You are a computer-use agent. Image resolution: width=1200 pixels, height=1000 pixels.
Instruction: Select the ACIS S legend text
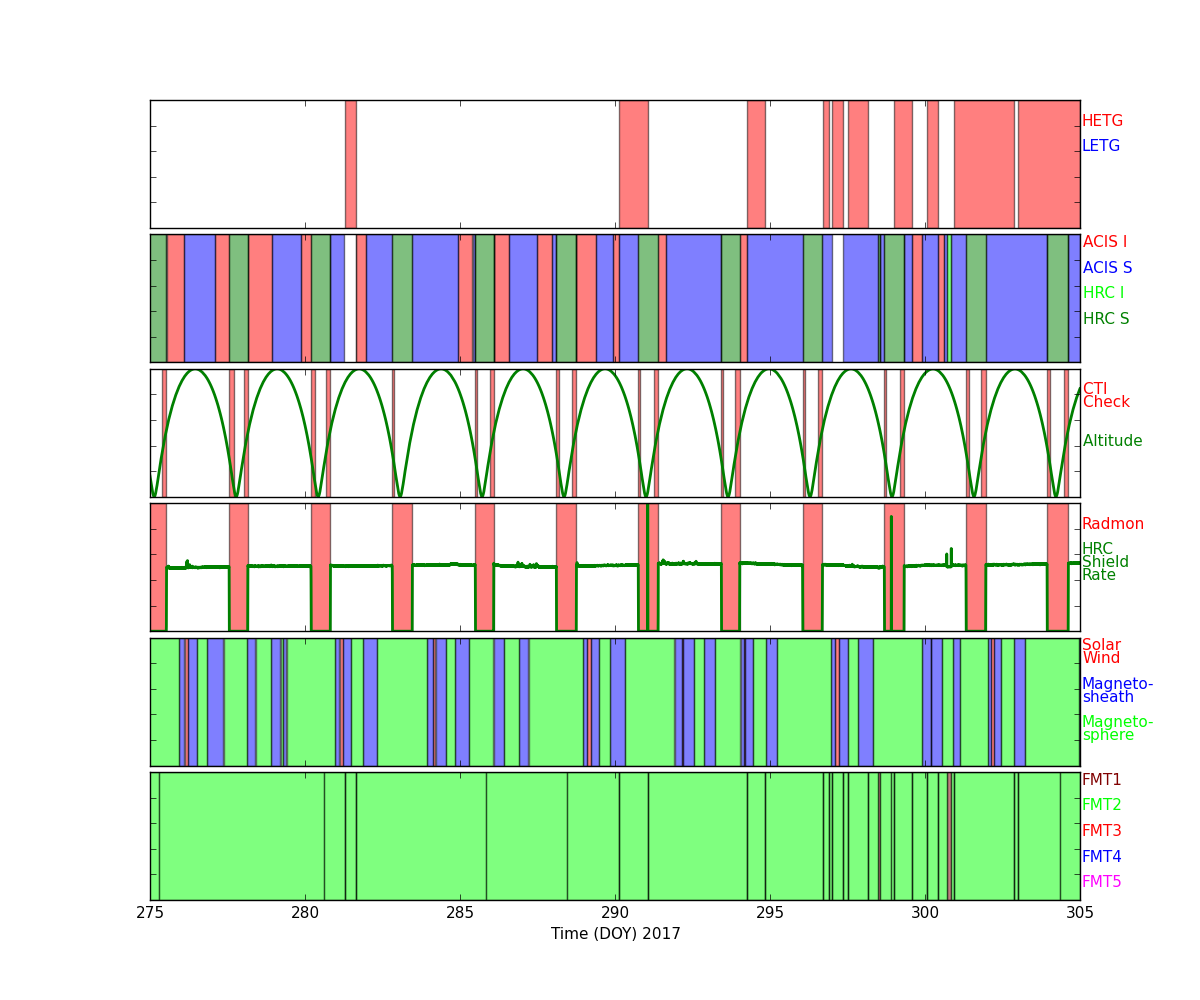(x=1106, y=268)
